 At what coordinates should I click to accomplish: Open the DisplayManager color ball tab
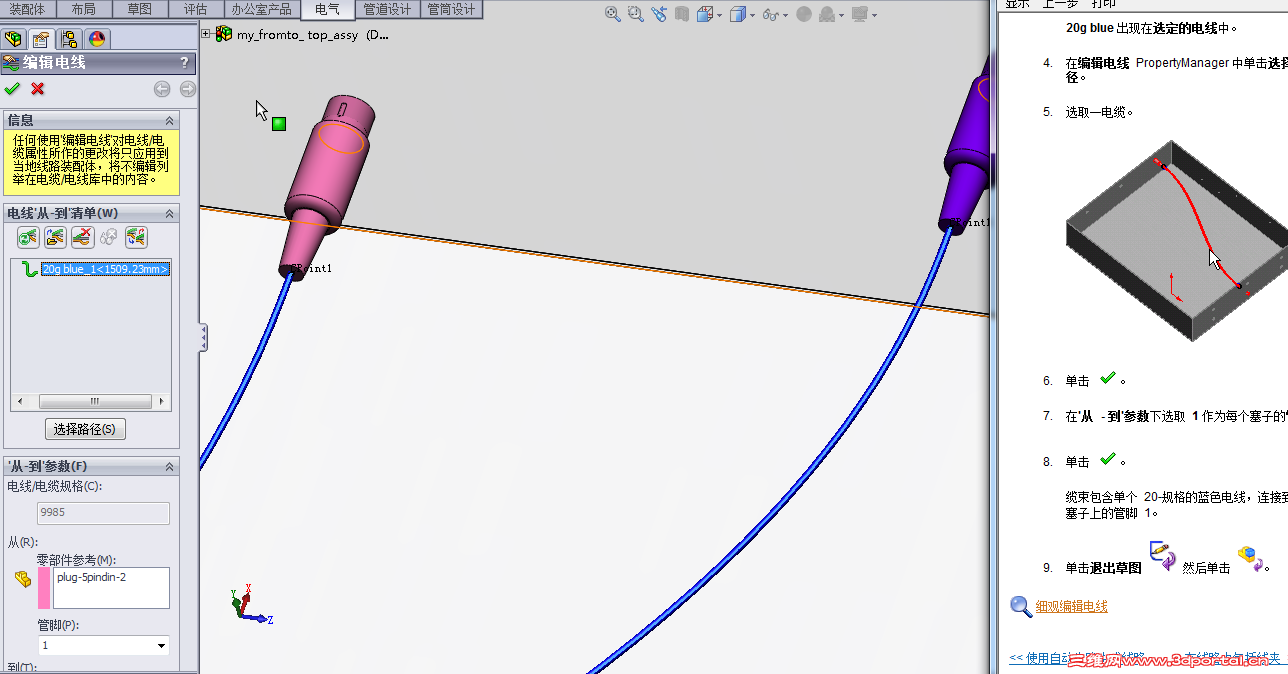click(97, 39)
